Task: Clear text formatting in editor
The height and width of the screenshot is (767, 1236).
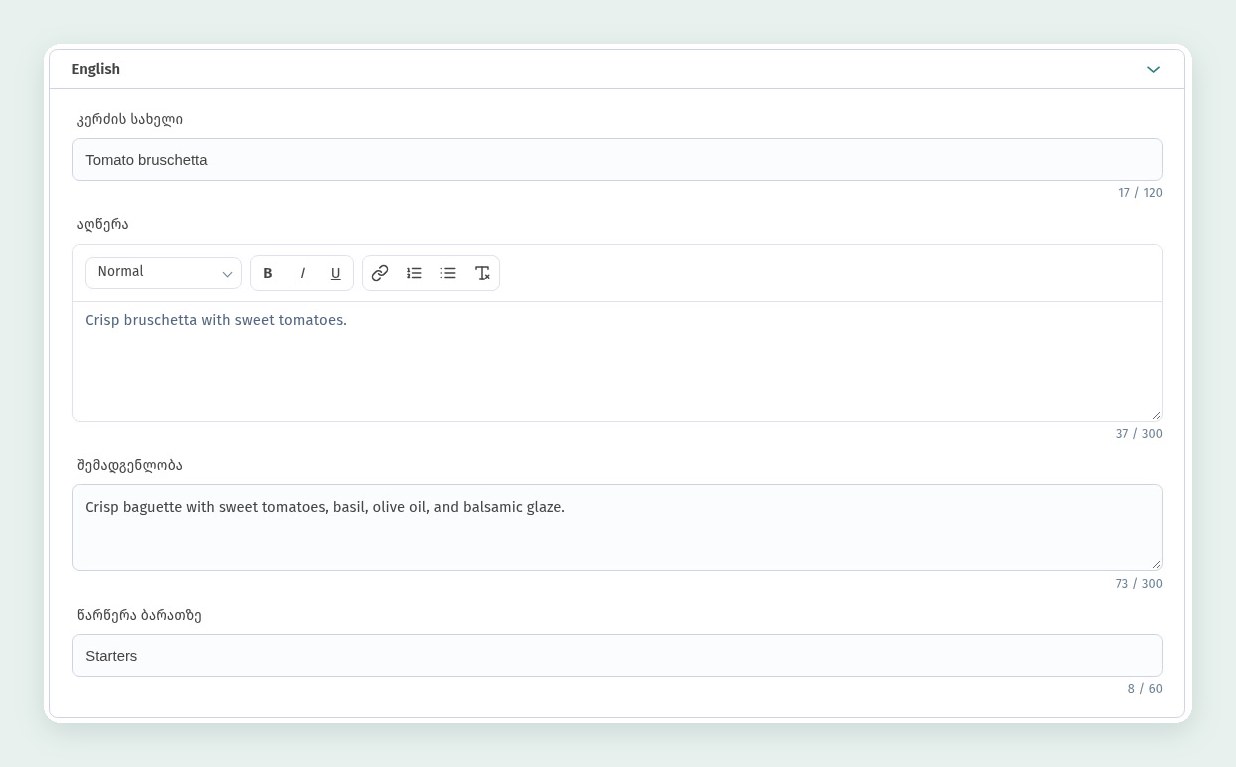Action: pyautogui.click(x=482, y=273)
